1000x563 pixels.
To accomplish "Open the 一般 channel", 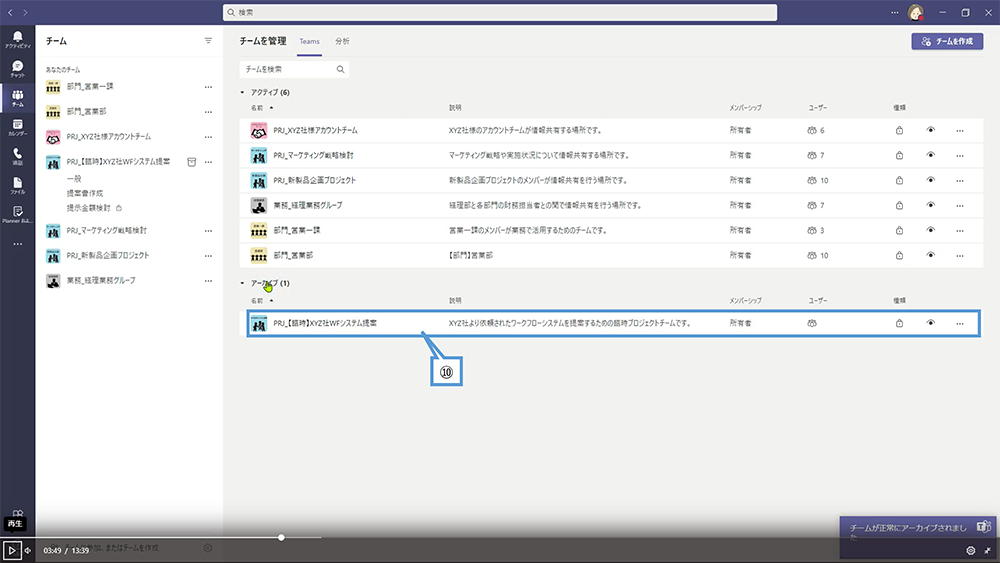I will point(74,179).
